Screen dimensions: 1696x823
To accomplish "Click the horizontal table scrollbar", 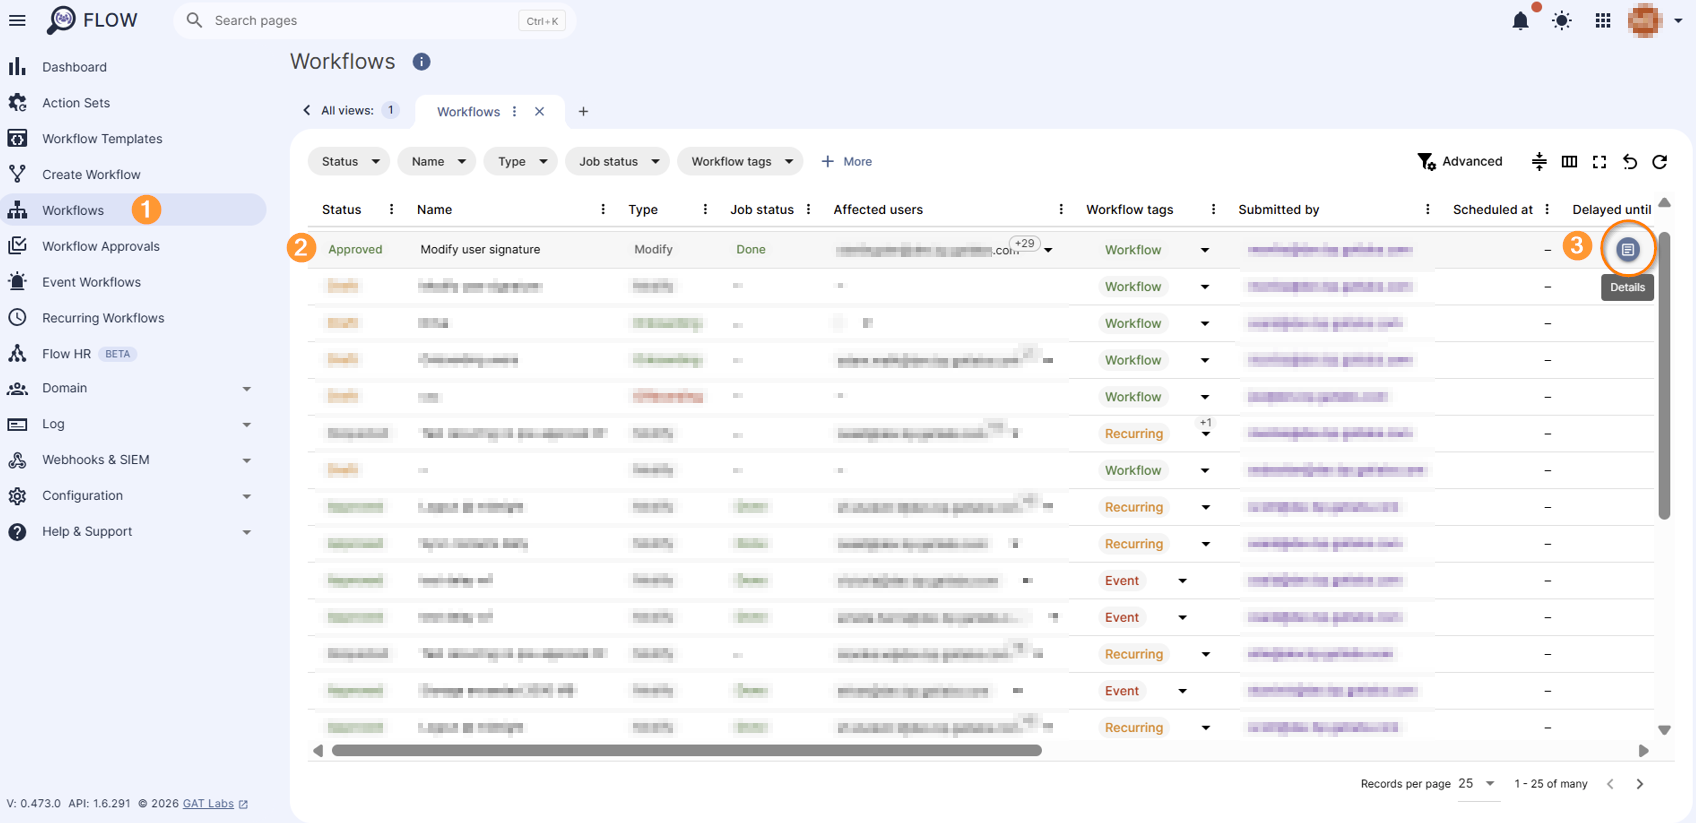I will pyautogui.click(x=687, y=750).
